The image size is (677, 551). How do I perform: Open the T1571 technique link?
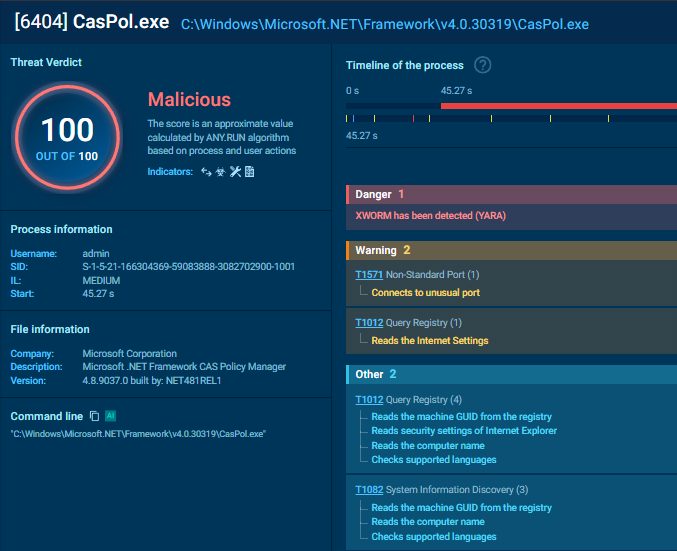coord(369,275)
